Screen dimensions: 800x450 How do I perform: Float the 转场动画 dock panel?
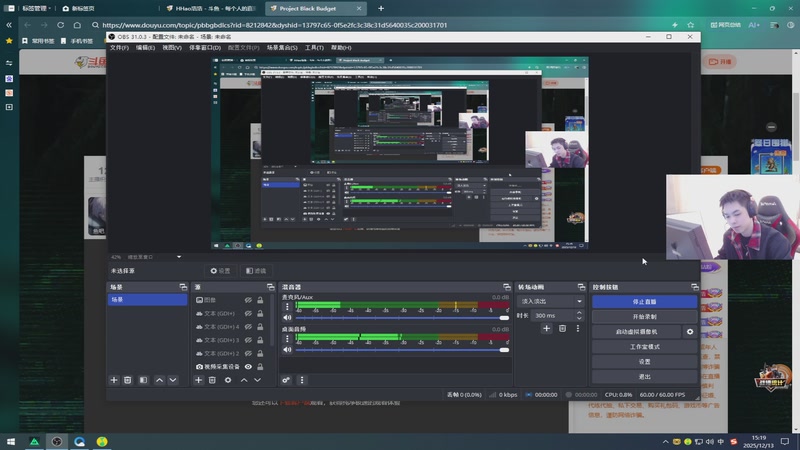581,287
